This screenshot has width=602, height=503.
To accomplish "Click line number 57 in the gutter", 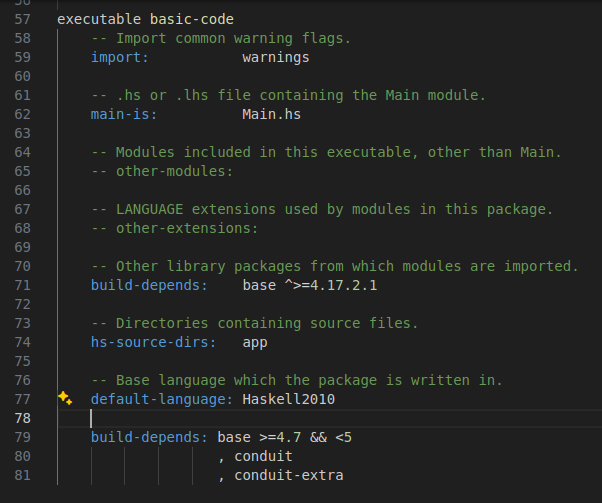I will pyautogui.click(x=24, y=19).
